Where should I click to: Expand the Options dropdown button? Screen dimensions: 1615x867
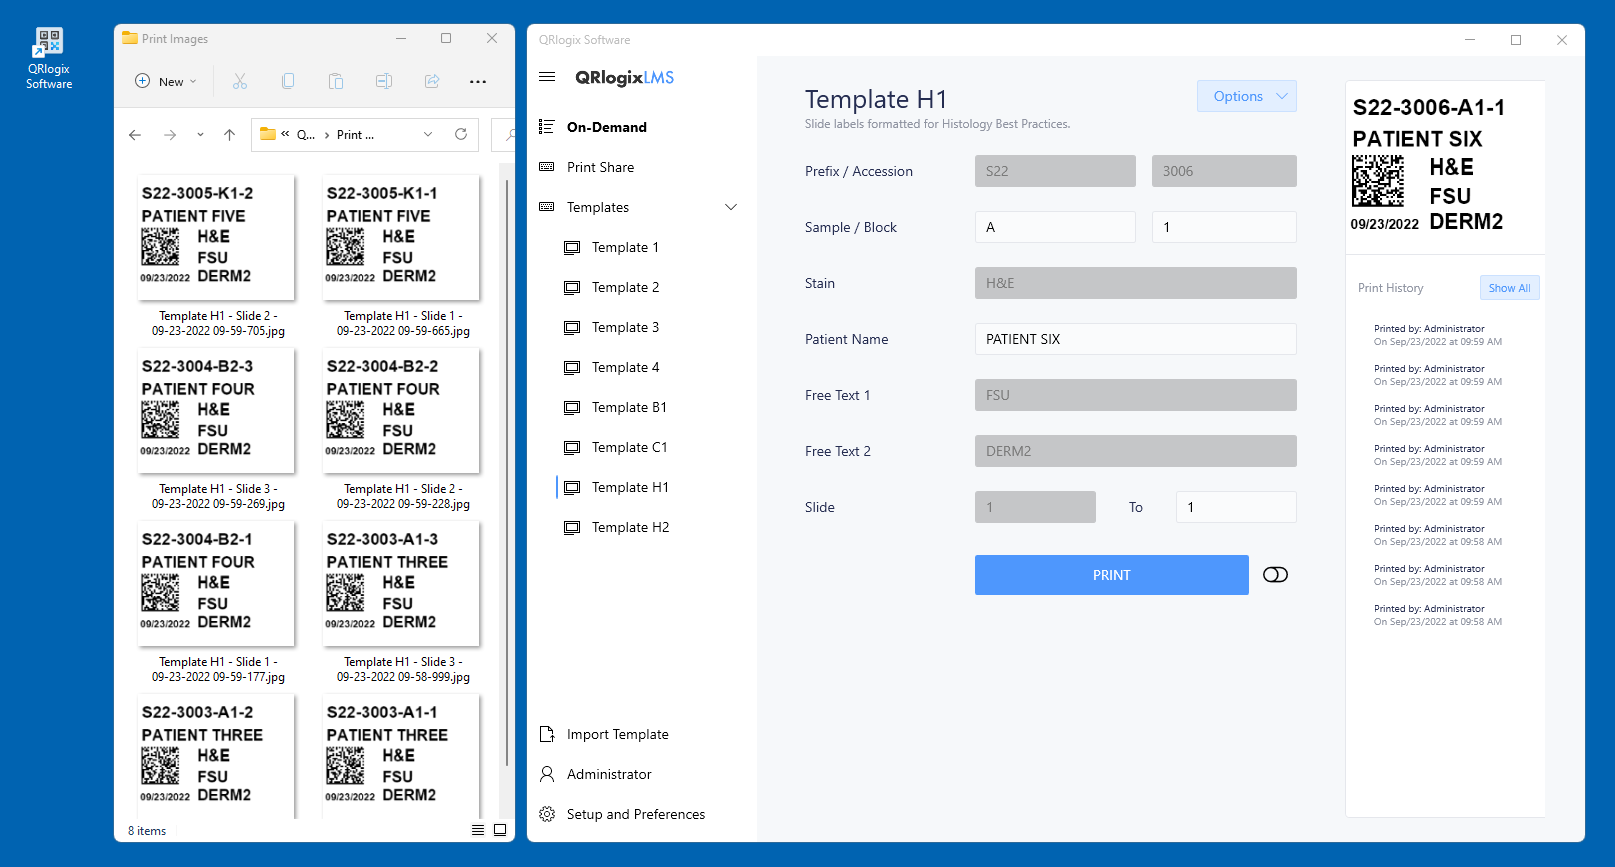coord(1247,96)
